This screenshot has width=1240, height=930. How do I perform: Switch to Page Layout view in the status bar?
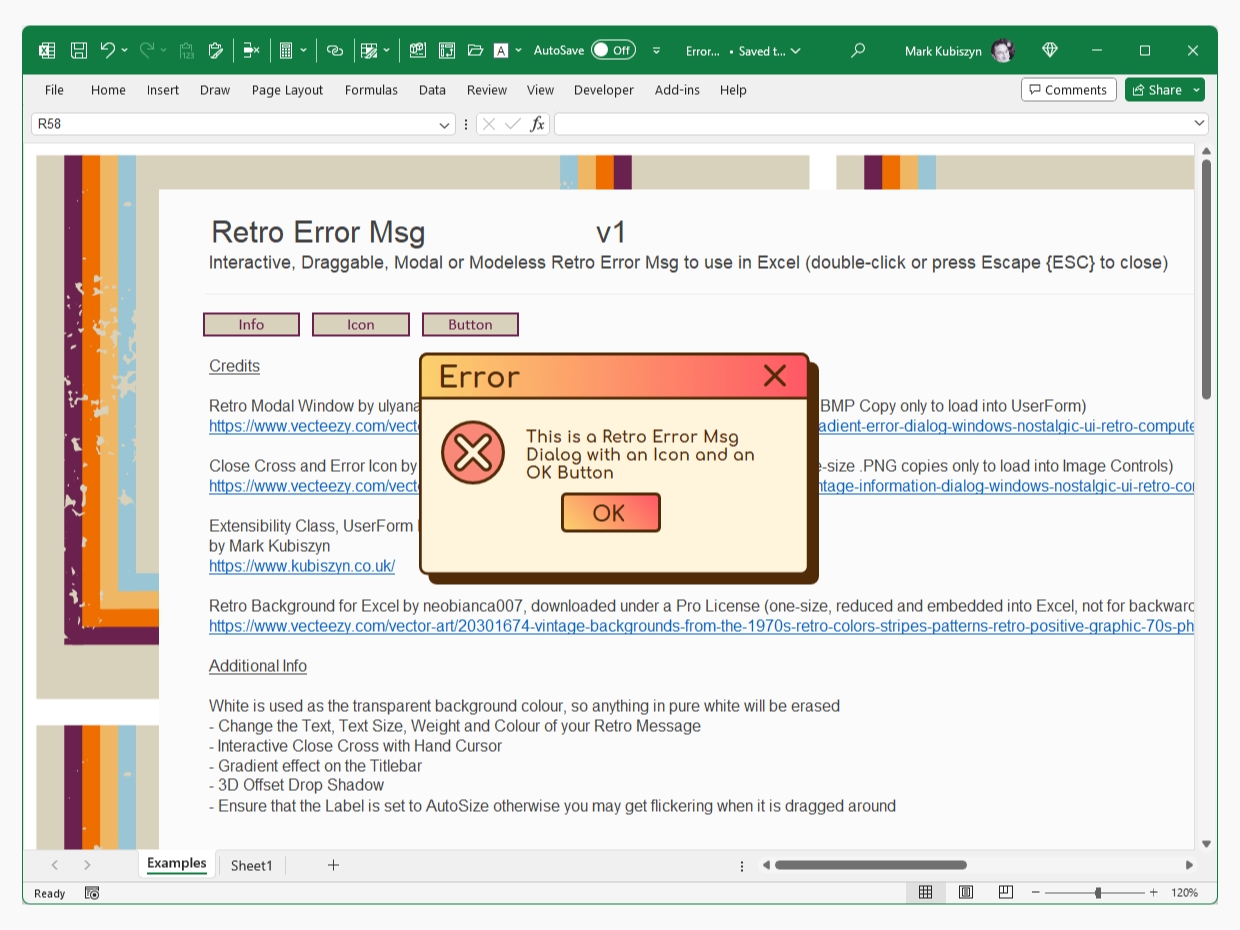pyautogui.click(x=966, y=892)
